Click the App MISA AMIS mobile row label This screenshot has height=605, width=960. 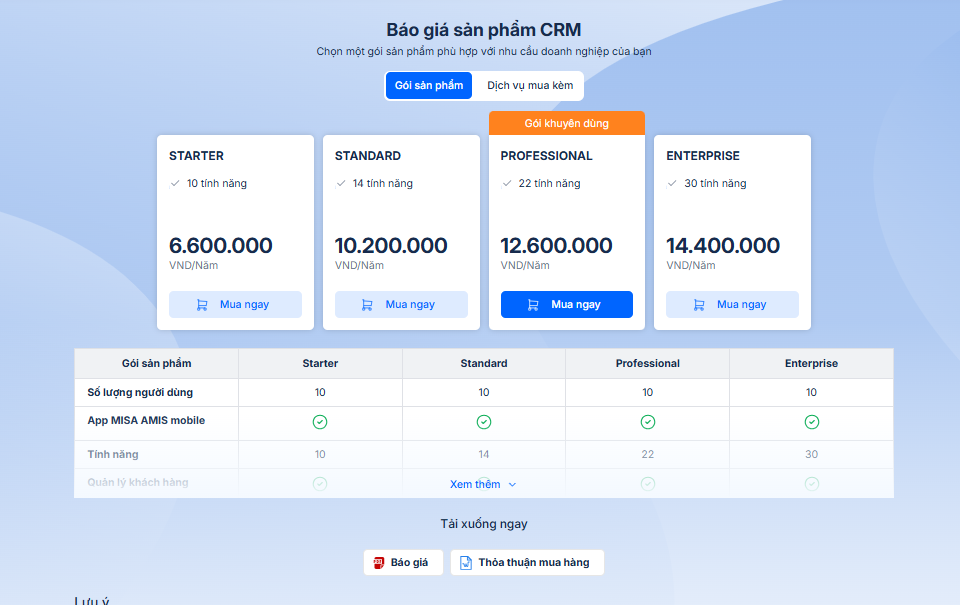coord(146,420)
